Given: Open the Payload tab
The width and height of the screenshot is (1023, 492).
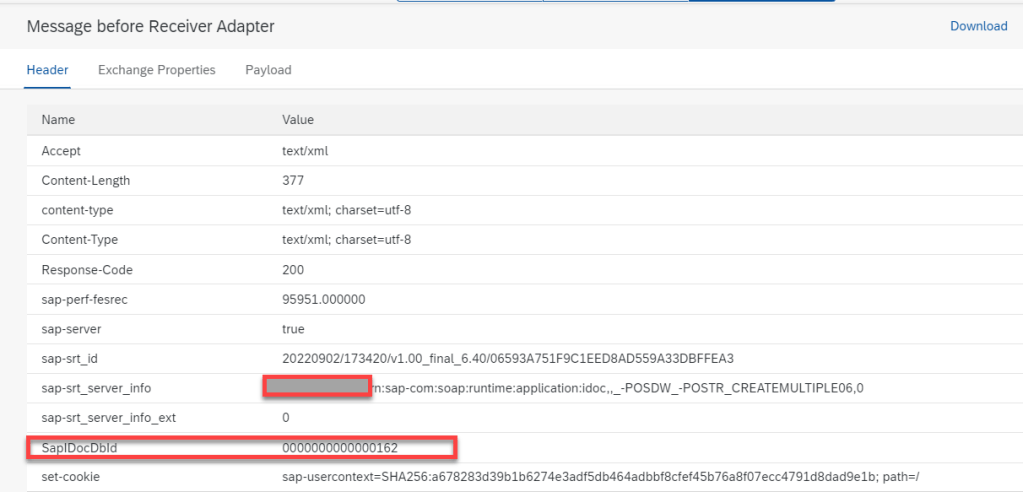Looking at the screenshot, I should (x=268, y=70).
